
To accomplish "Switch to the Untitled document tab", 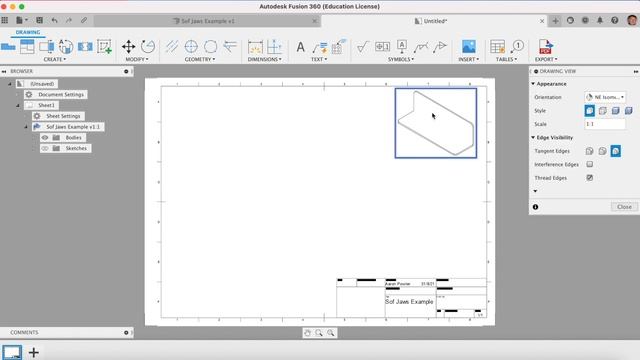I will [434, 21].
